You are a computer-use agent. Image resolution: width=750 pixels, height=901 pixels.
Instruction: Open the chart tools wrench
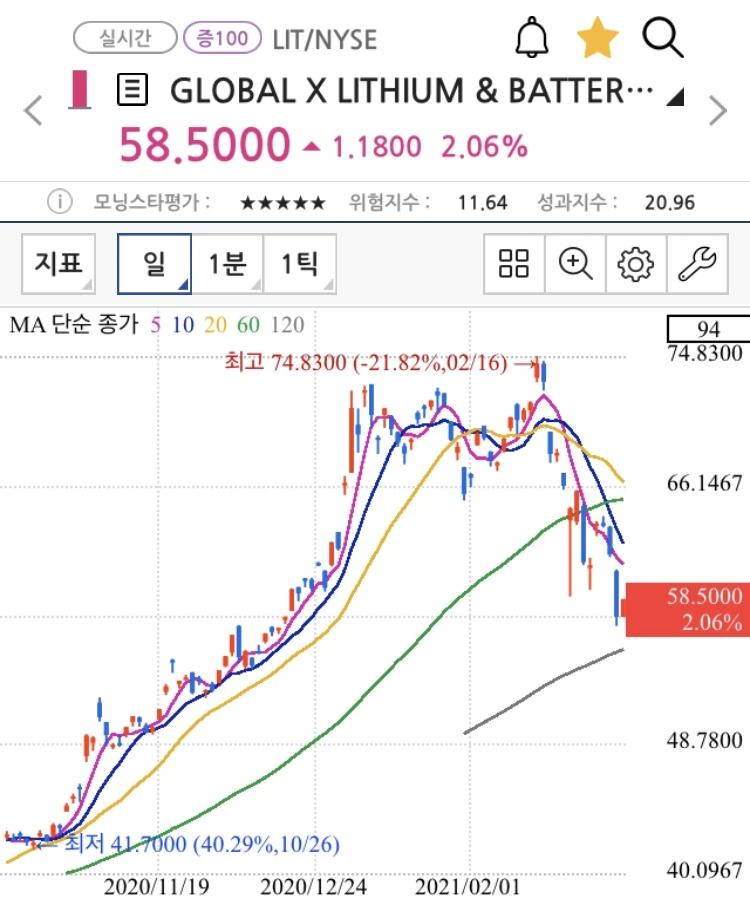pyautogui.click(x=697, y=264)
